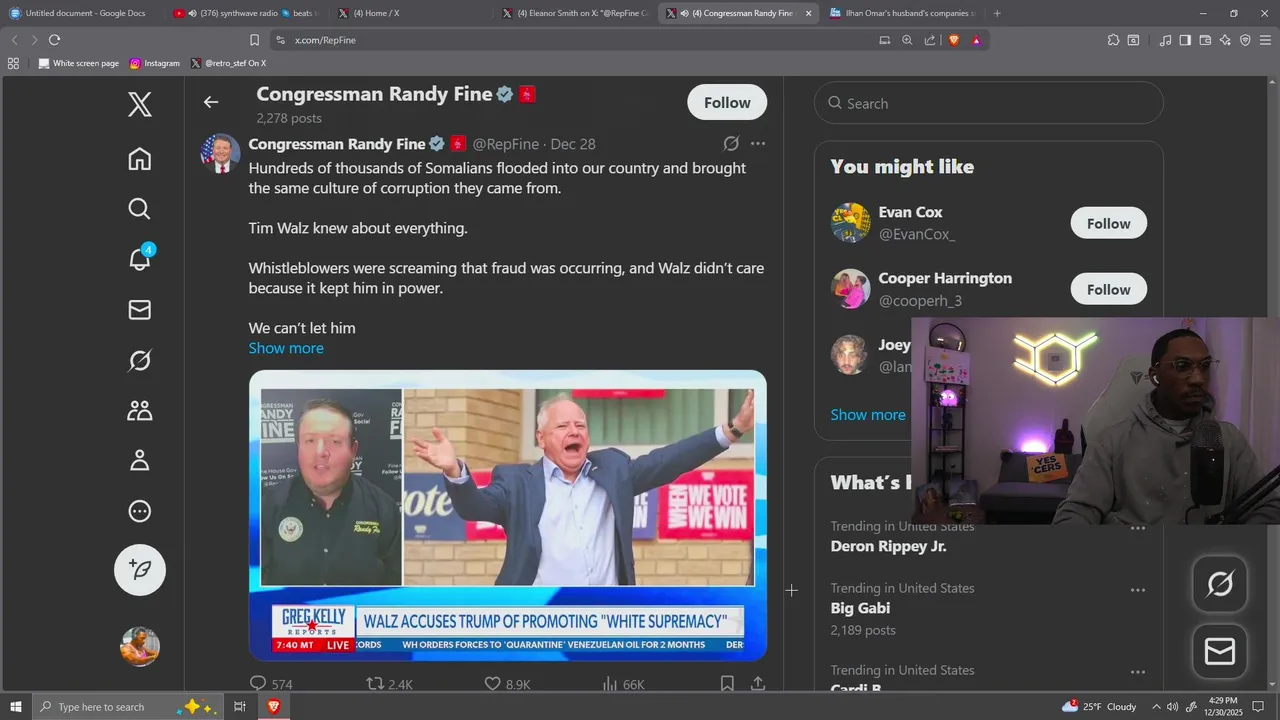This screenshot has width=1280, height=720.
Task: Open Leo AI sparkle icon
Action: pyautogui.click(x=1225, y=40)
